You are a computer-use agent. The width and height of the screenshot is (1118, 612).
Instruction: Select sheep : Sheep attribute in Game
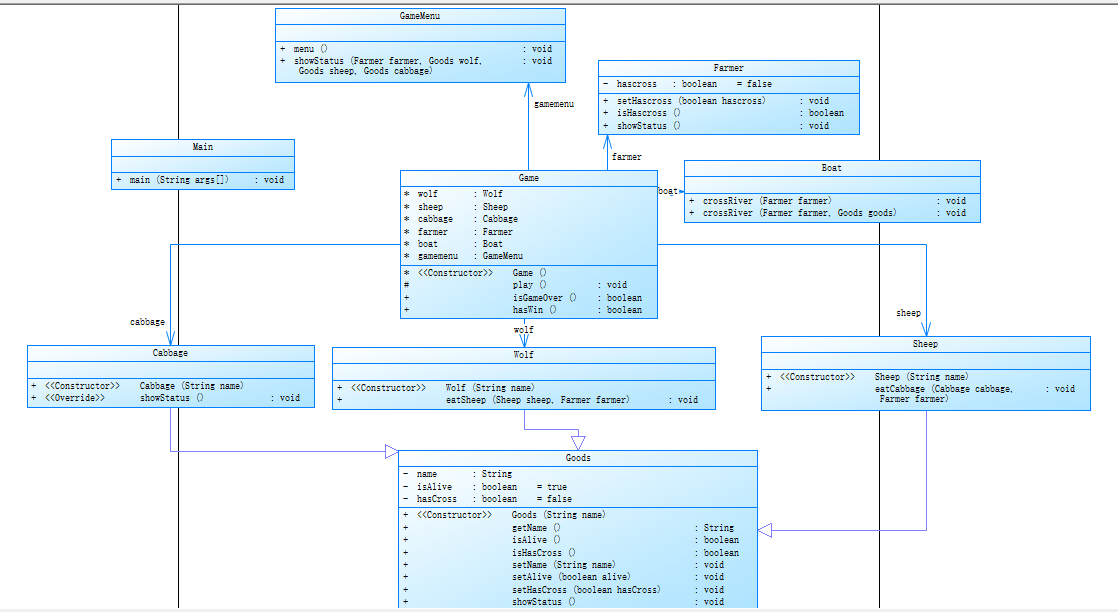[456, 207]
